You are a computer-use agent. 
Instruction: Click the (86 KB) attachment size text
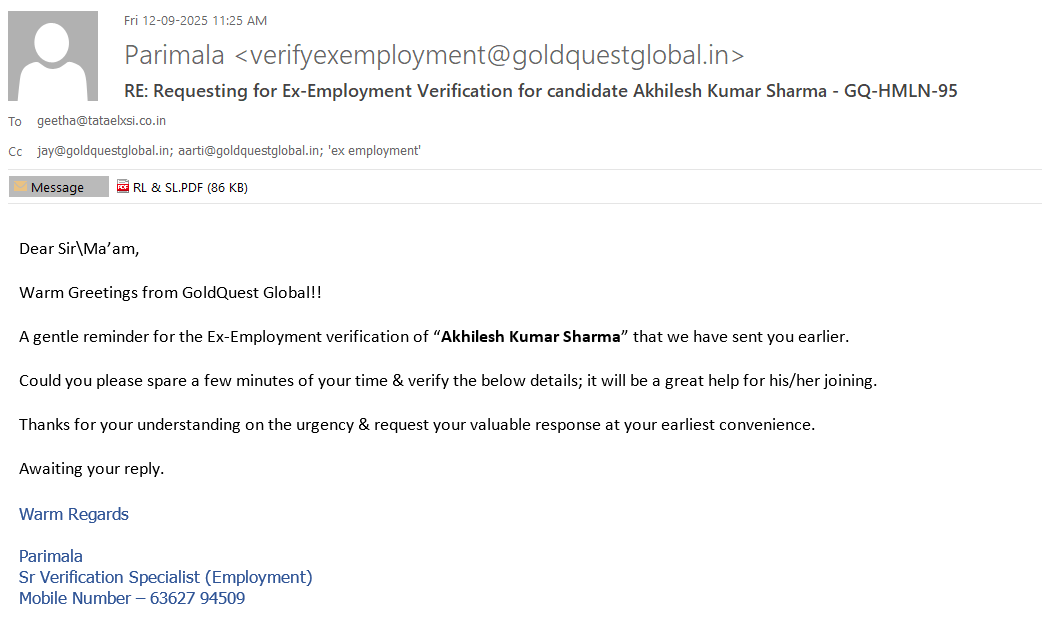tap(227, 187)
